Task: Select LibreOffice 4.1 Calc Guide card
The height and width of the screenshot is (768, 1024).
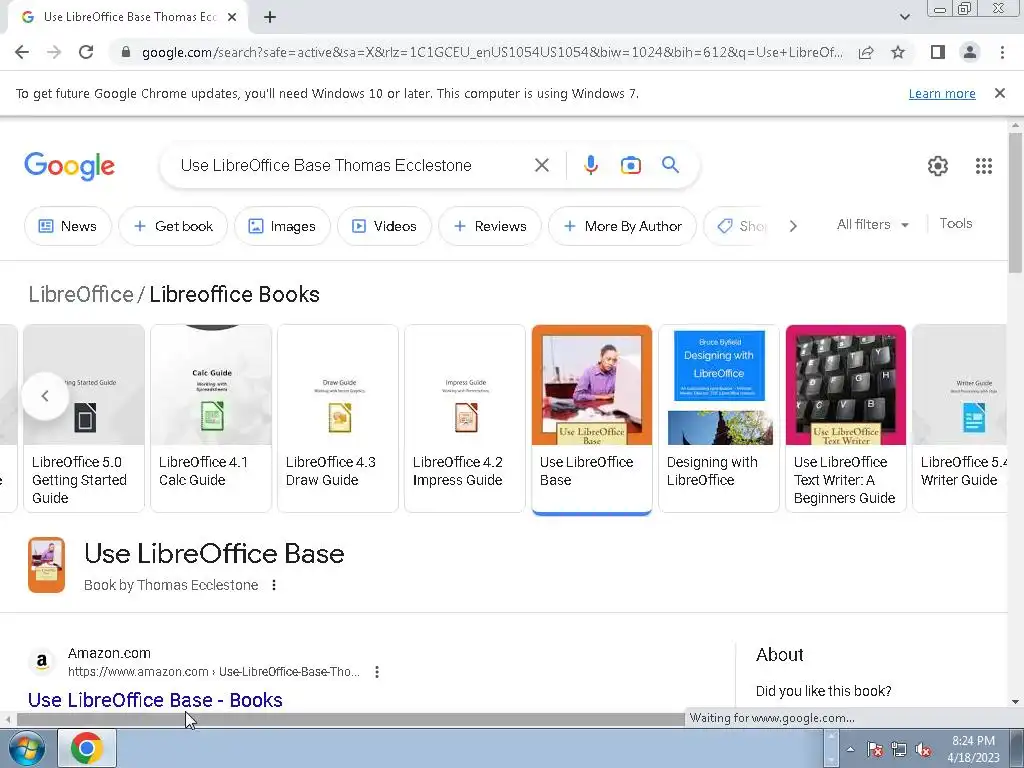Action: tap(211, 418)
